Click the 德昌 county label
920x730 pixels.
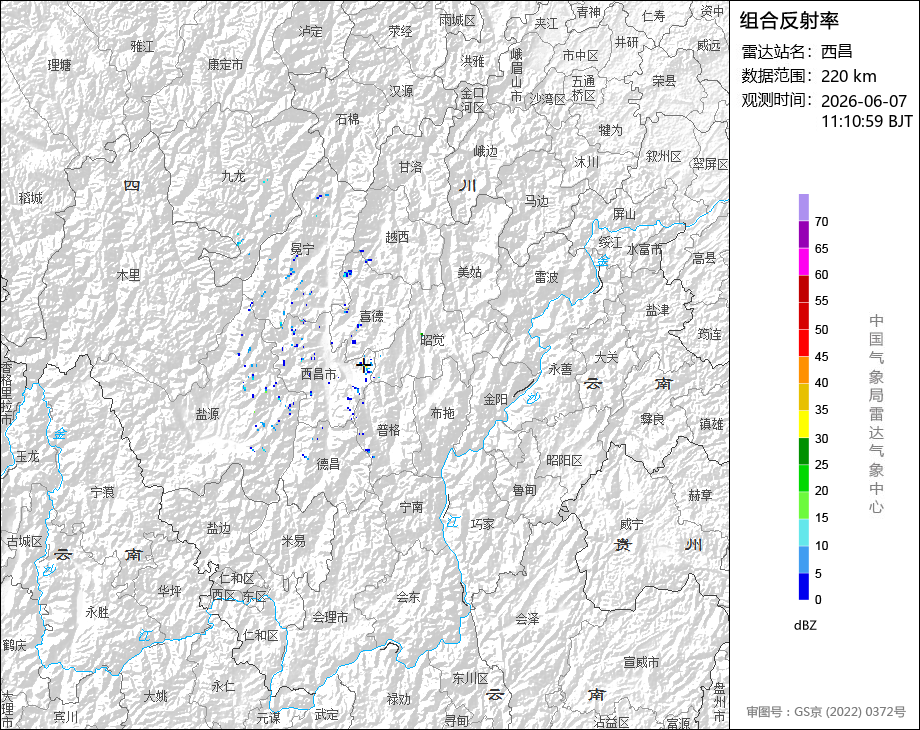pos(328,464)
